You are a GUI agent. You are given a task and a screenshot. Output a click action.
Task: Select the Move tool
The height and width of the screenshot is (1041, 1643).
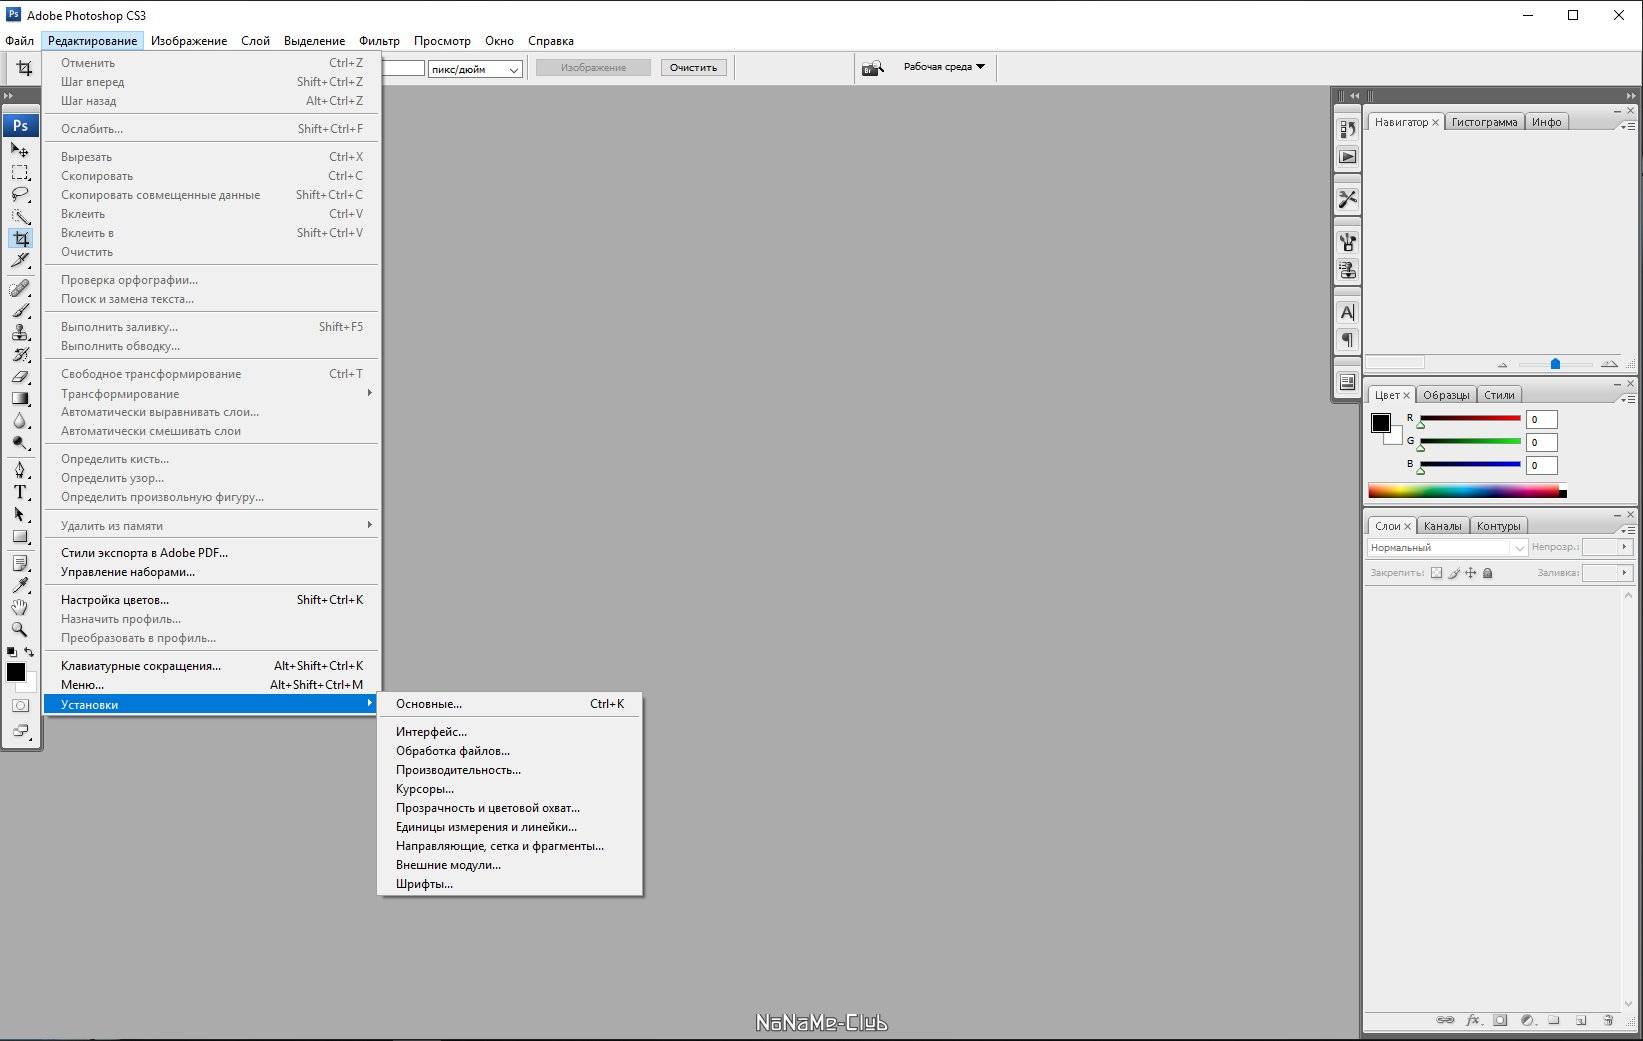tap(20, 150)
